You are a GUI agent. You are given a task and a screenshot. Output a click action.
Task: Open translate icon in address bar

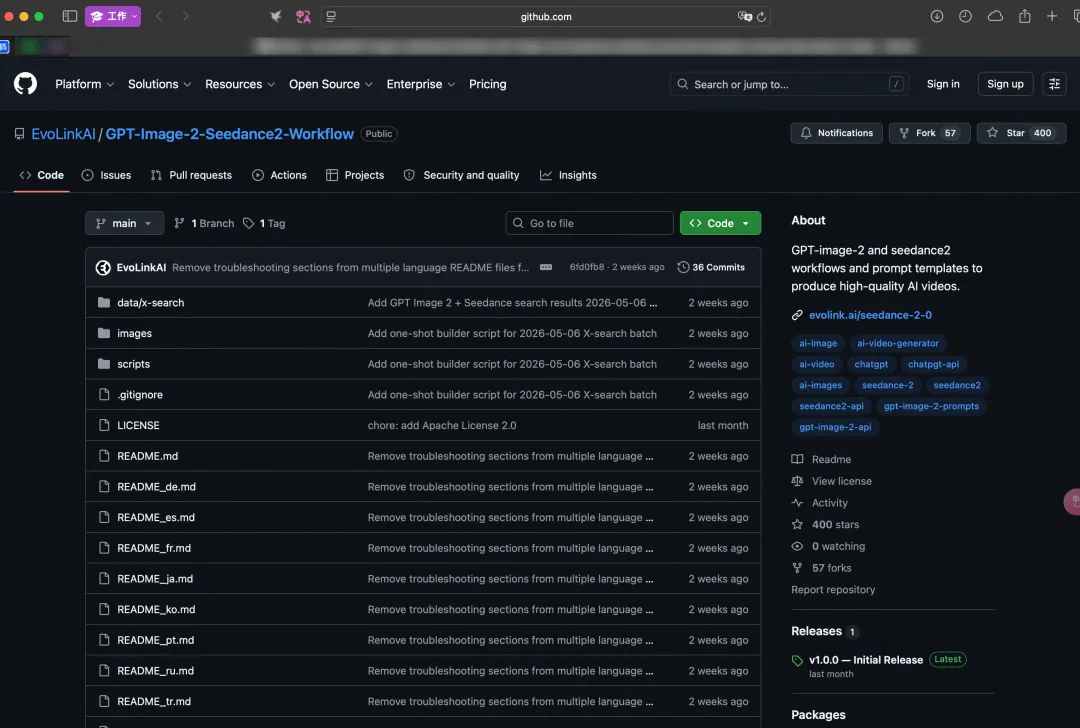click(745, 17)
